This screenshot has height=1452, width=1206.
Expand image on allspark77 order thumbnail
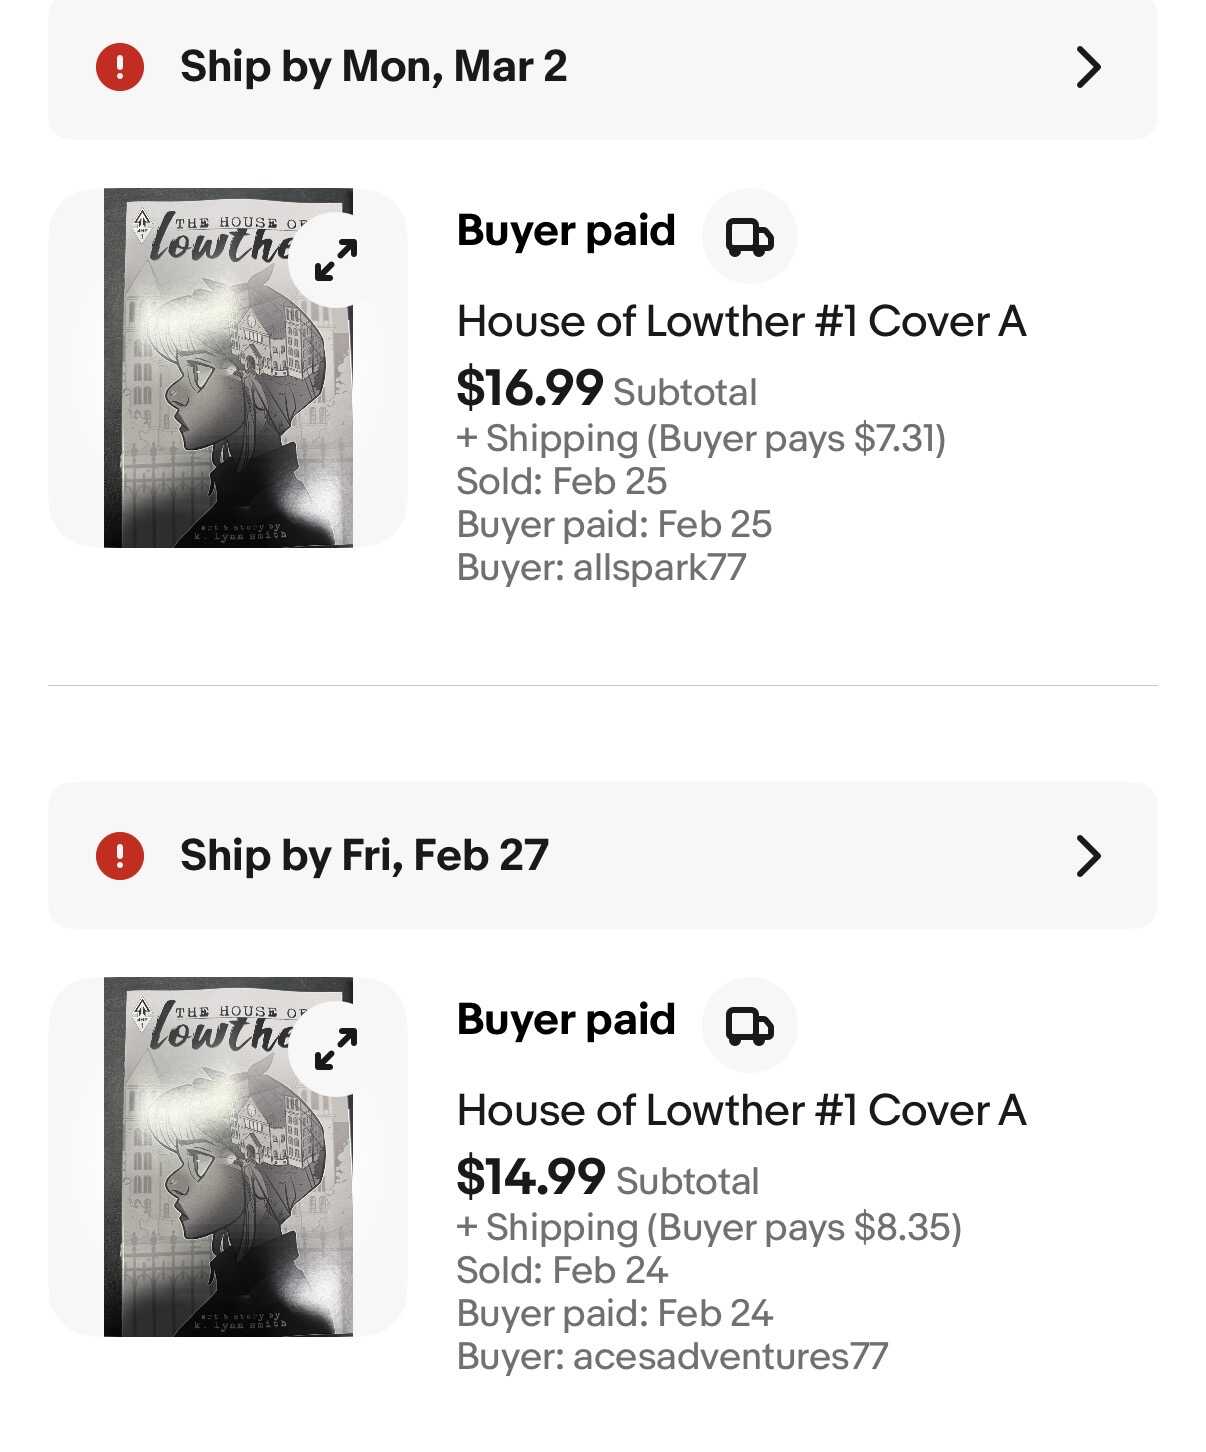tap(336, 260)
